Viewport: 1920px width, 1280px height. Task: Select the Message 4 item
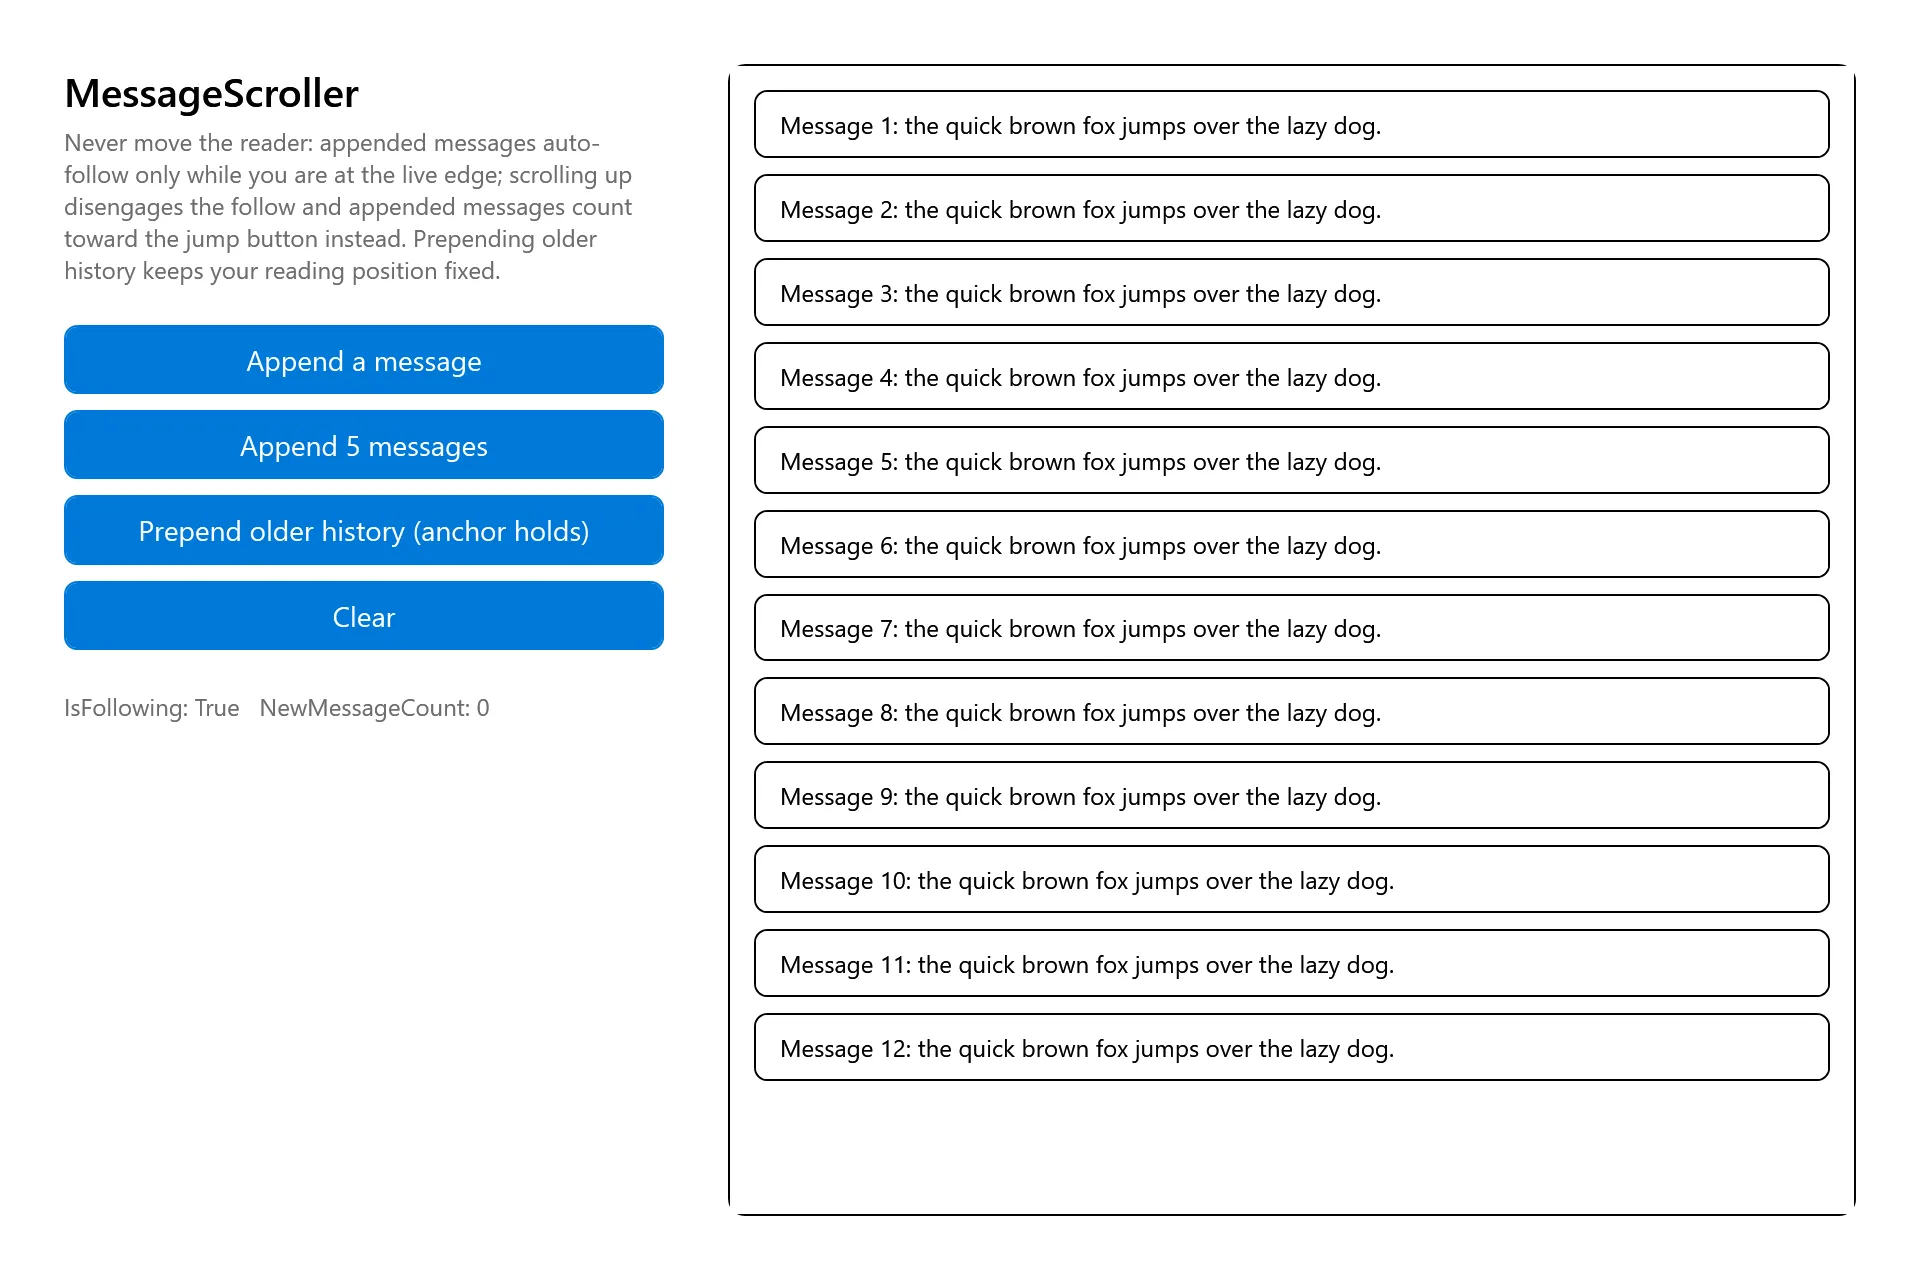[1292, 376]
